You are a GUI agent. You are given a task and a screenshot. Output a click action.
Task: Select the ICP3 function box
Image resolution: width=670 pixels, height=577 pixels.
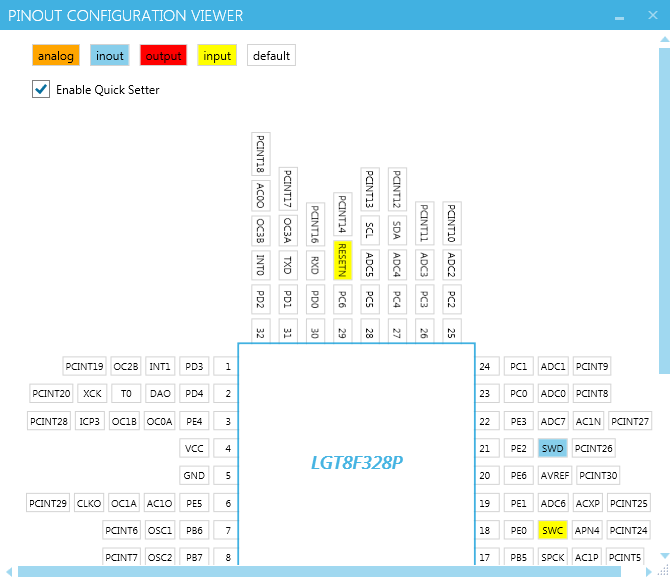[x=90, y=421]
